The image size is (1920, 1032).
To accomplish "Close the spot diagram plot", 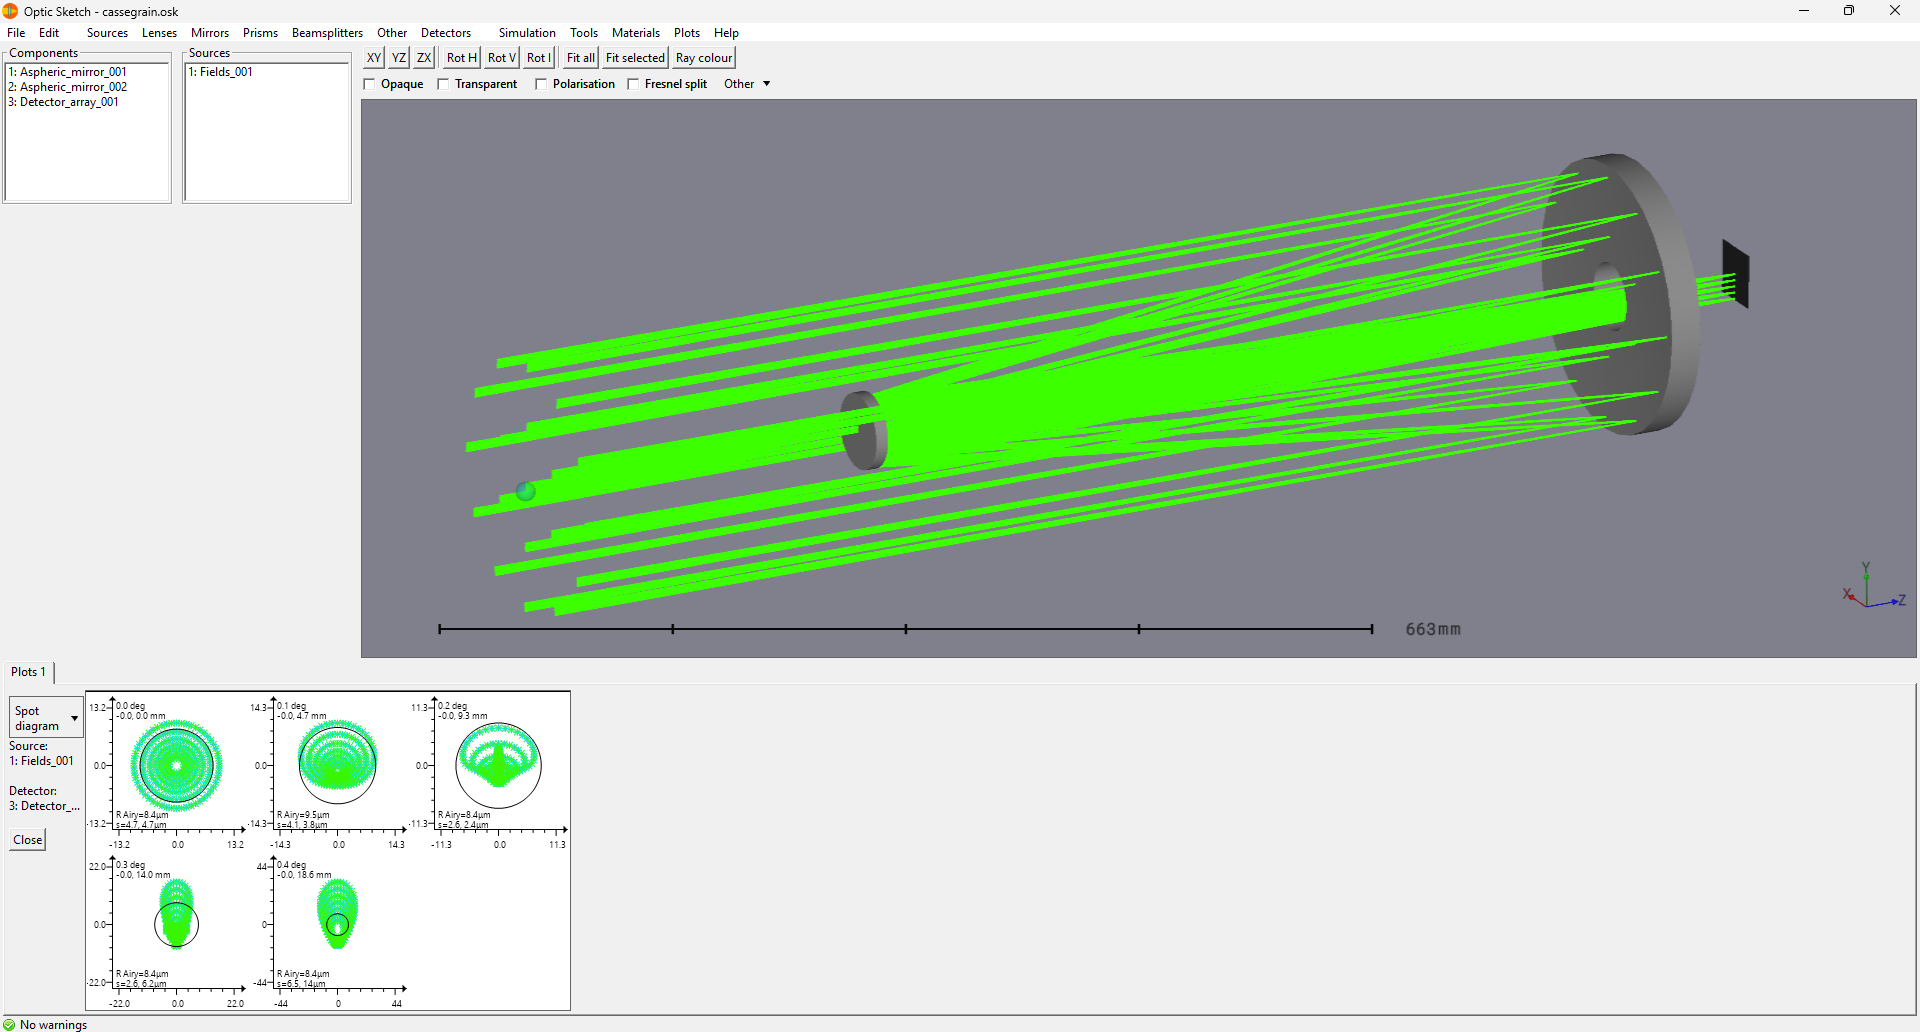I will (x=28, y=840).
